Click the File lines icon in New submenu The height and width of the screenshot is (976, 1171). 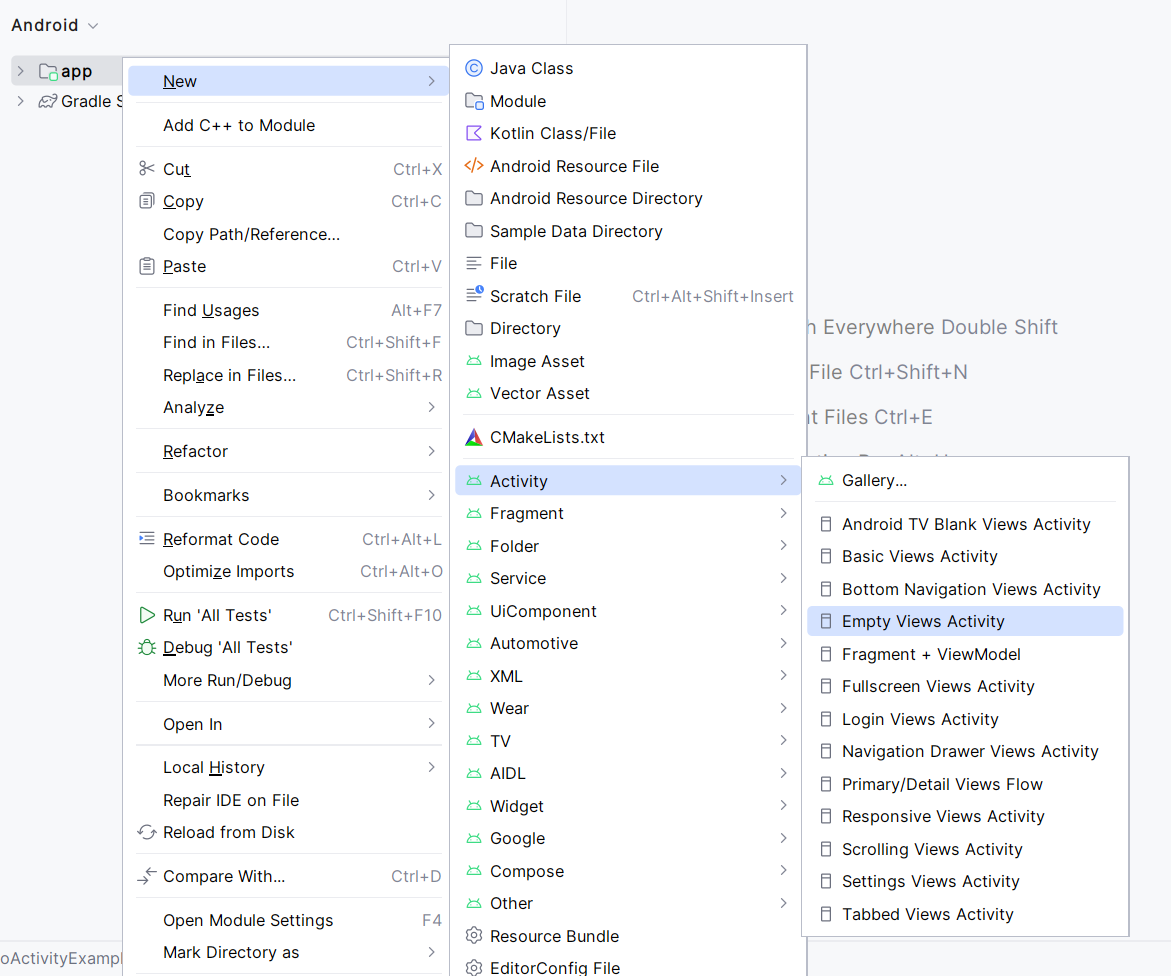click(473, 263)
